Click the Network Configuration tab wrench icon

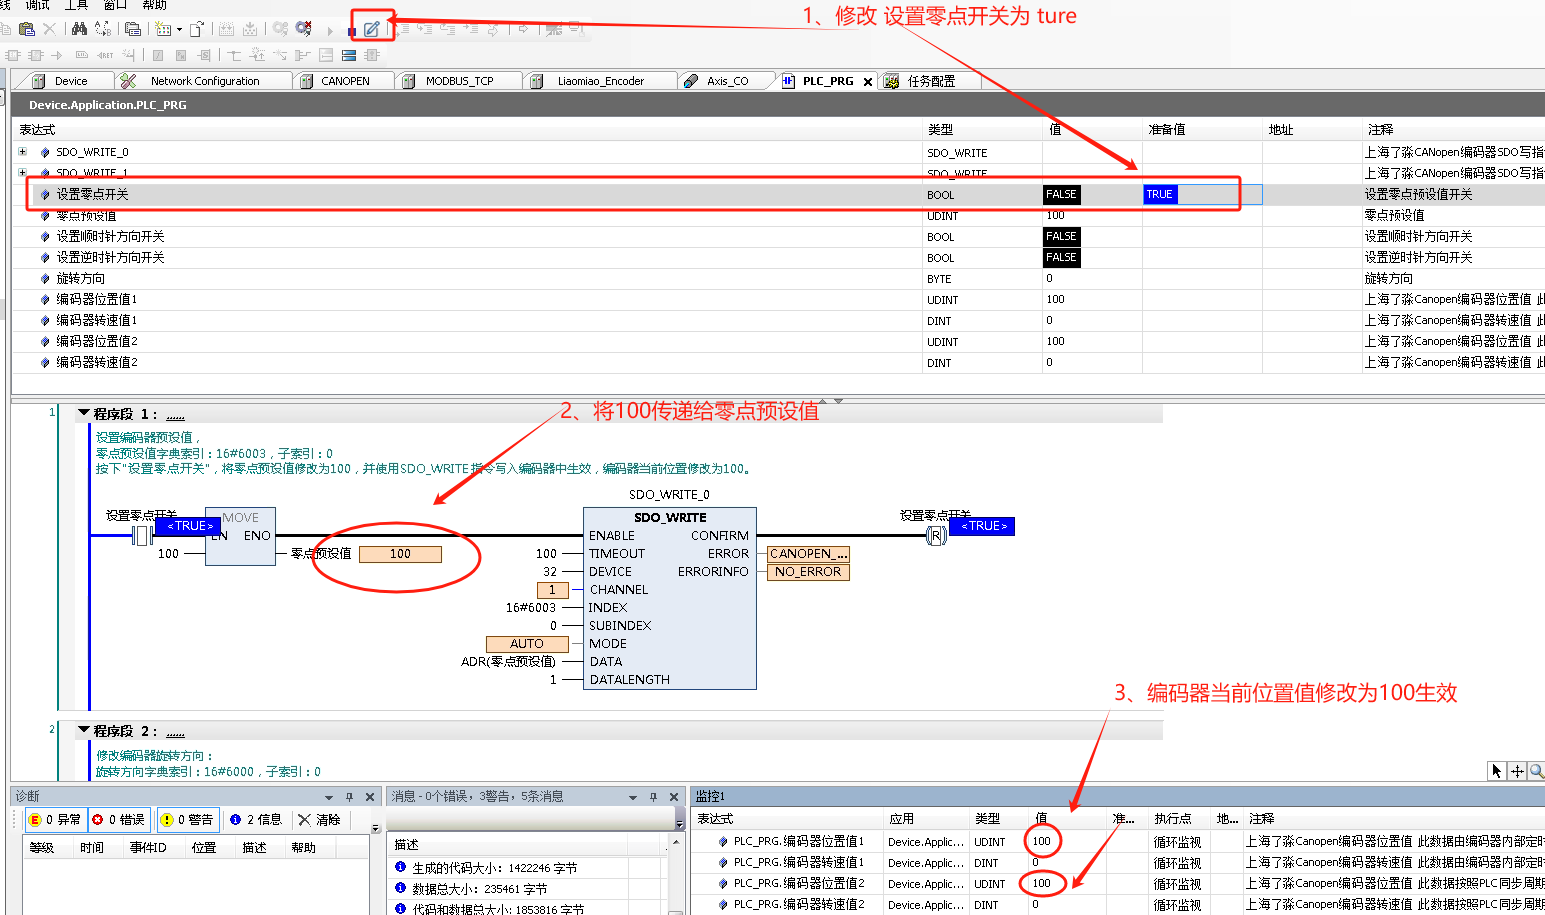[127, 81]
